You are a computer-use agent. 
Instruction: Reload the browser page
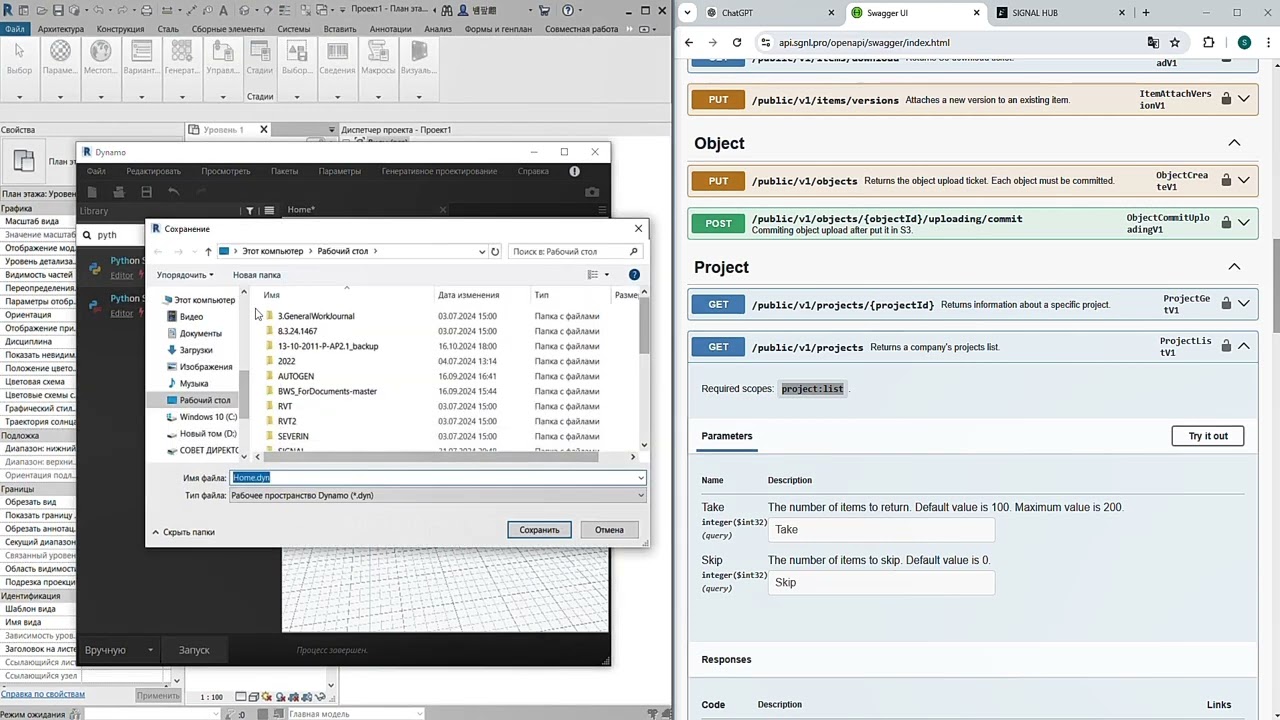737,43
